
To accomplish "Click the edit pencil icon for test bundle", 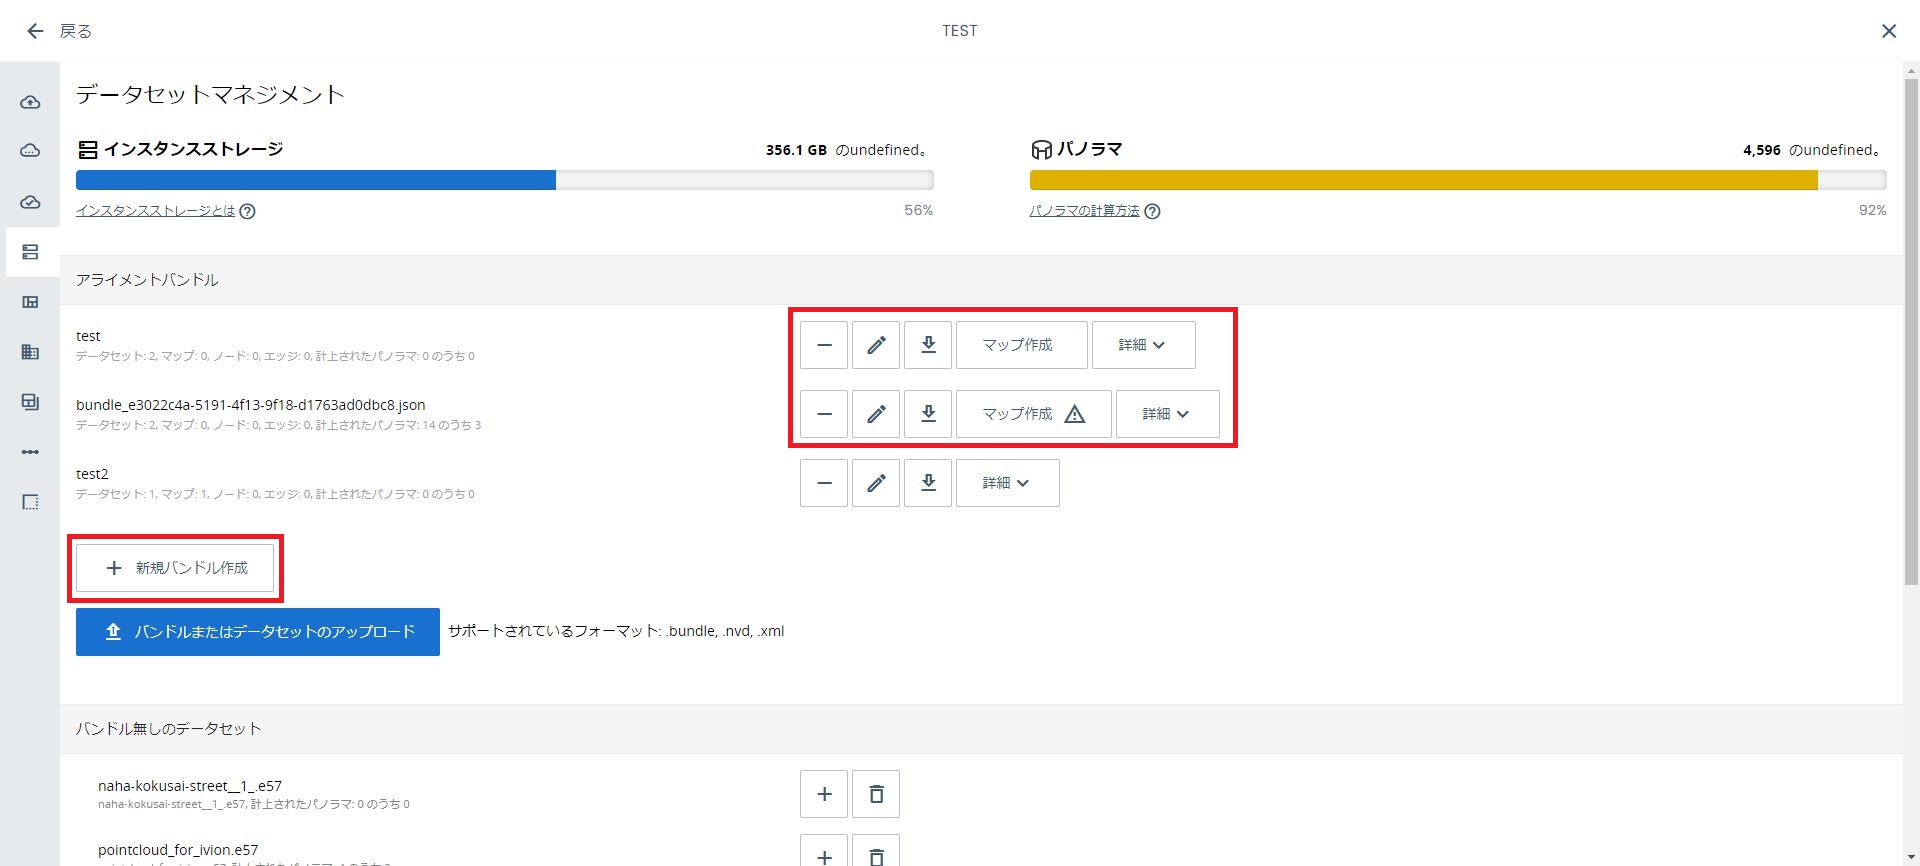I will [x=876, y=345].
